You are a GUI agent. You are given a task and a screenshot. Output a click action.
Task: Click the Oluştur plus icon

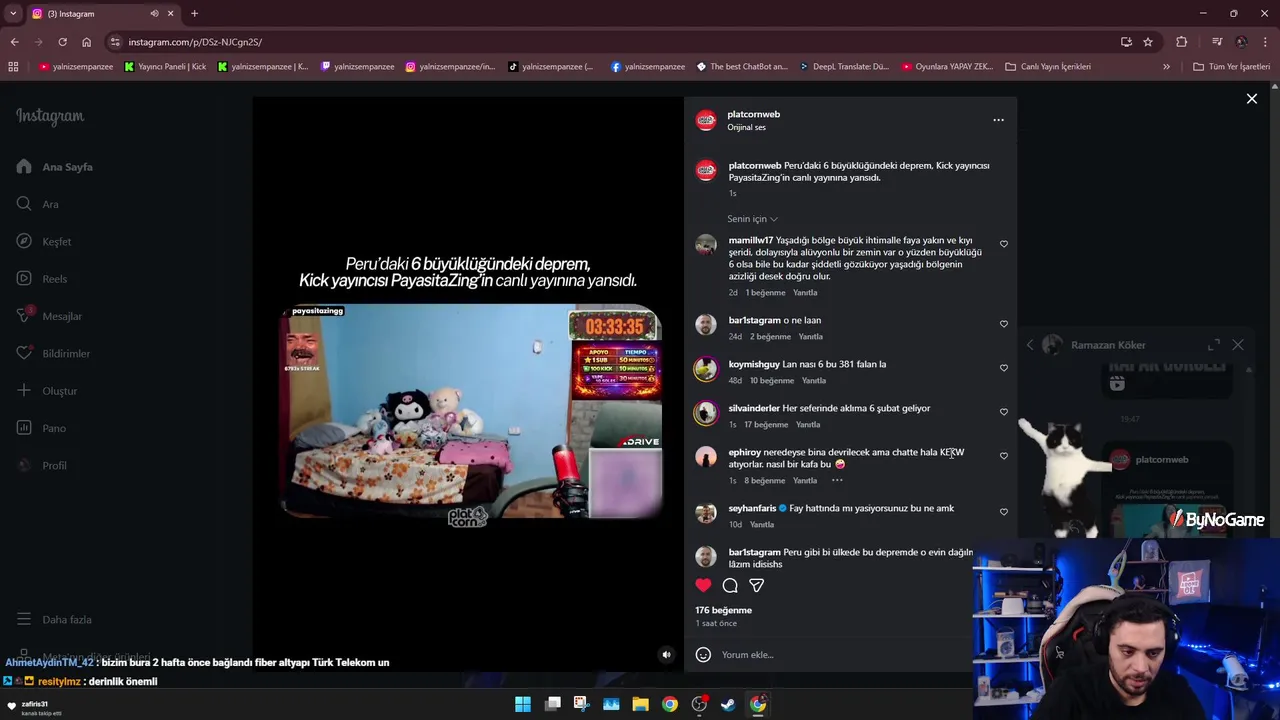tap(24, 391)
